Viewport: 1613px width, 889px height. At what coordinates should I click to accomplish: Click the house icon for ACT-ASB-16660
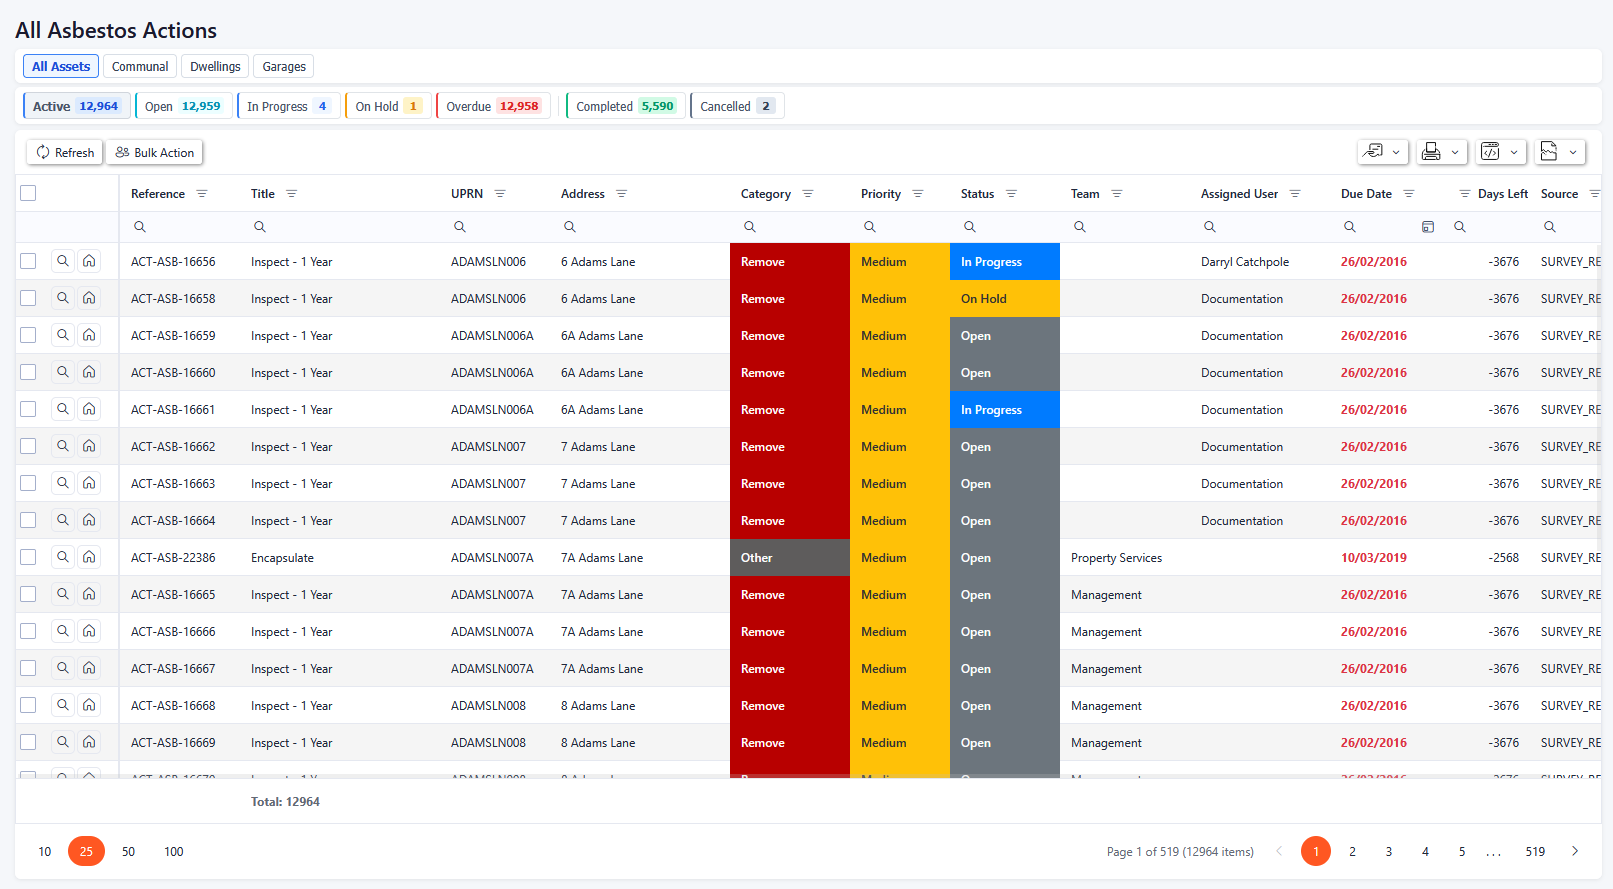tap(89, 372)
